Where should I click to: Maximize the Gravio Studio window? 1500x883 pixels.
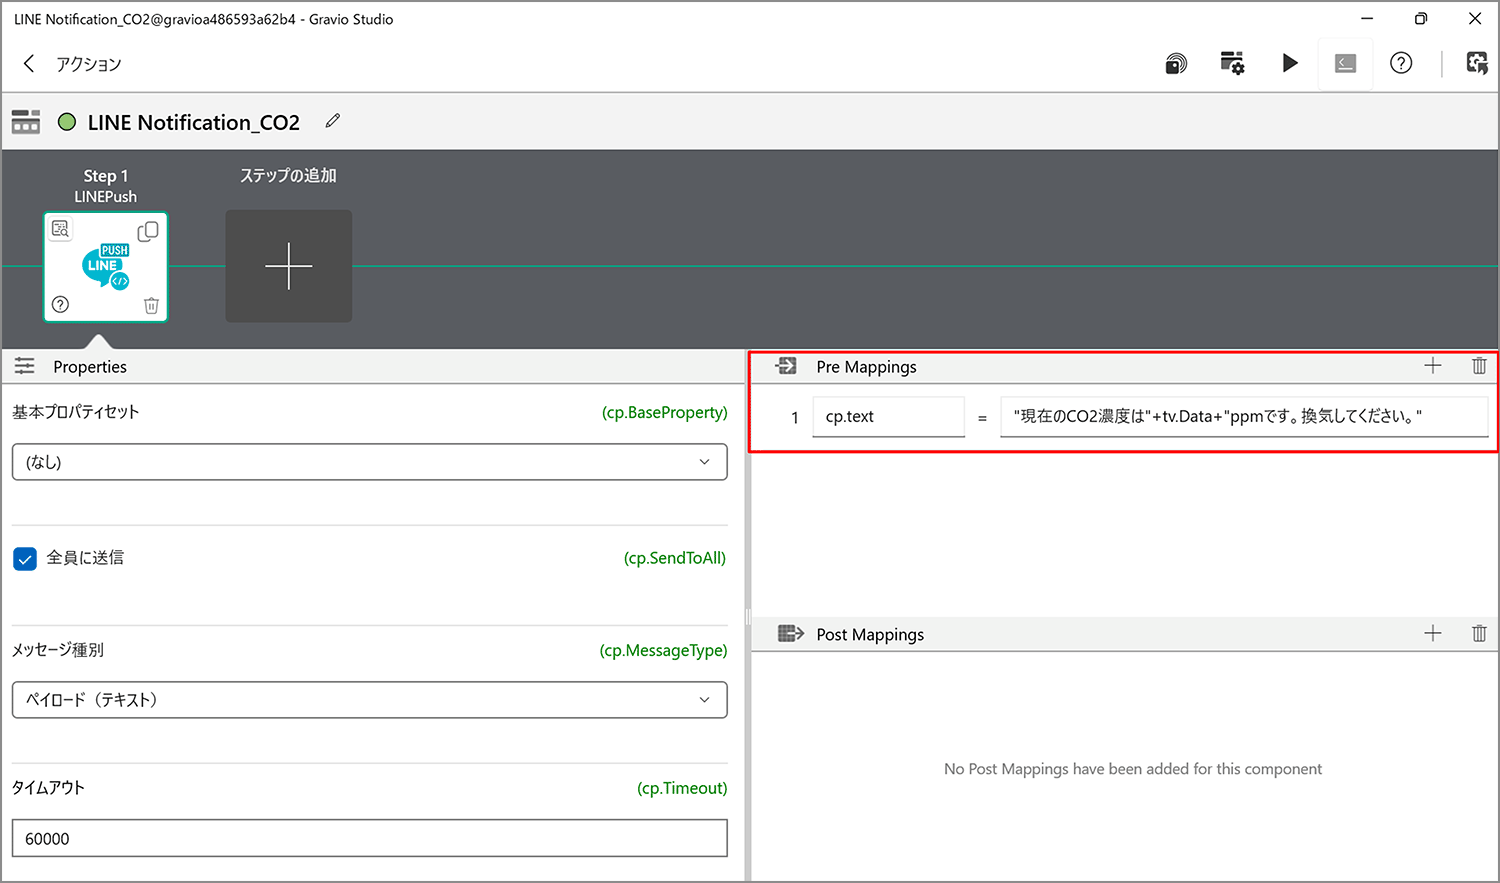1421,18
